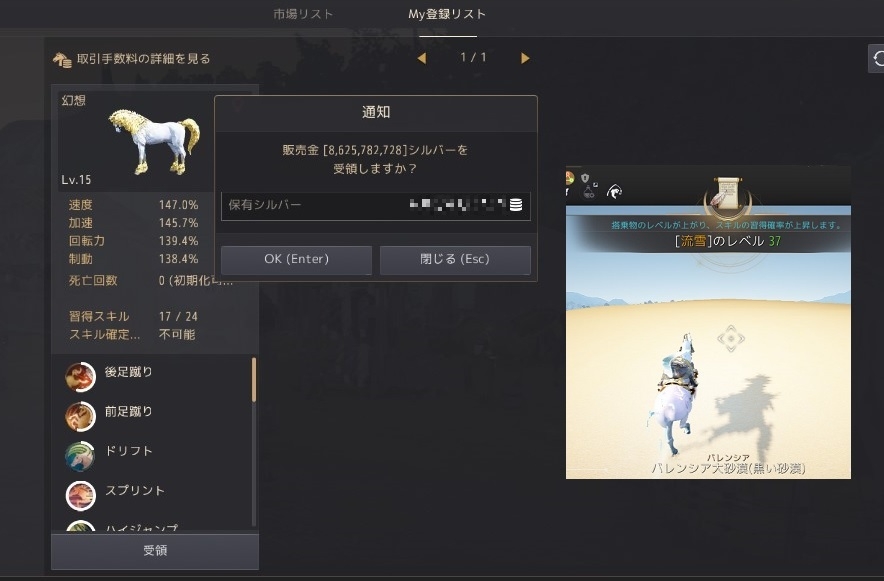Select the My登録リスト tab
884x581 pixels.
[x=447, y=14]
